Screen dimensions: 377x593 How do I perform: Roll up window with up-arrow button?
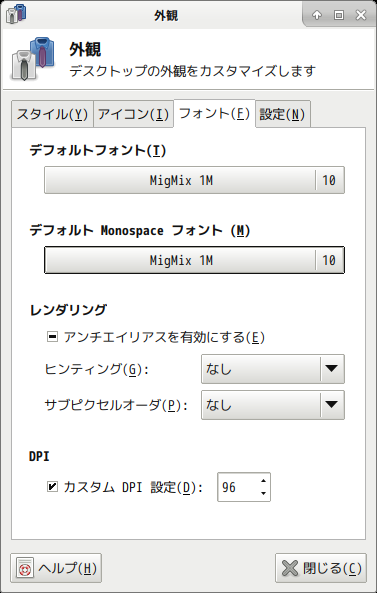pos(317,15)
